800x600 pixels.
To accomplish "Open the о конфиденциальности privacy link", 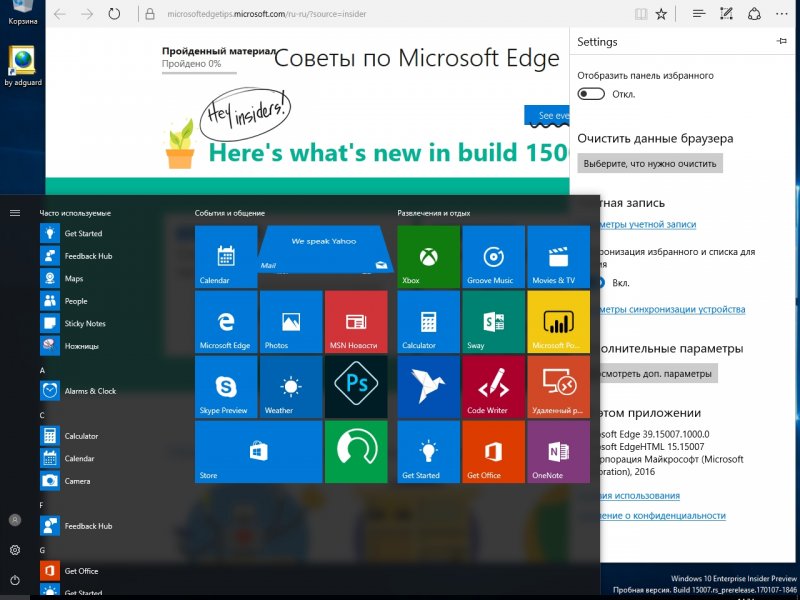I will [663, 516].
